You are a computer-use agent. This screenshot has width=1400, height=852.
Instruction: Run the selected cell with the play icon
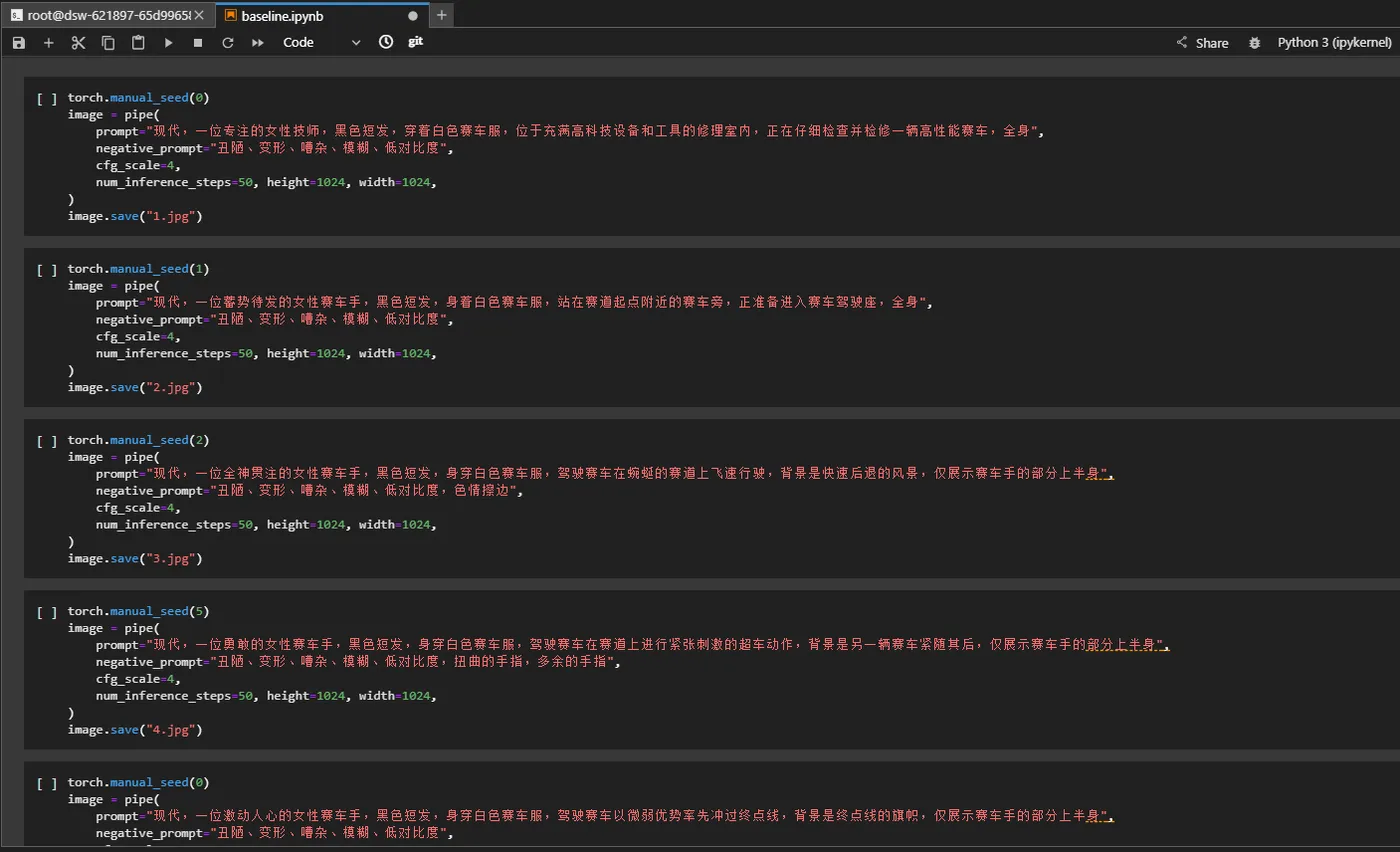coord(168,43)
